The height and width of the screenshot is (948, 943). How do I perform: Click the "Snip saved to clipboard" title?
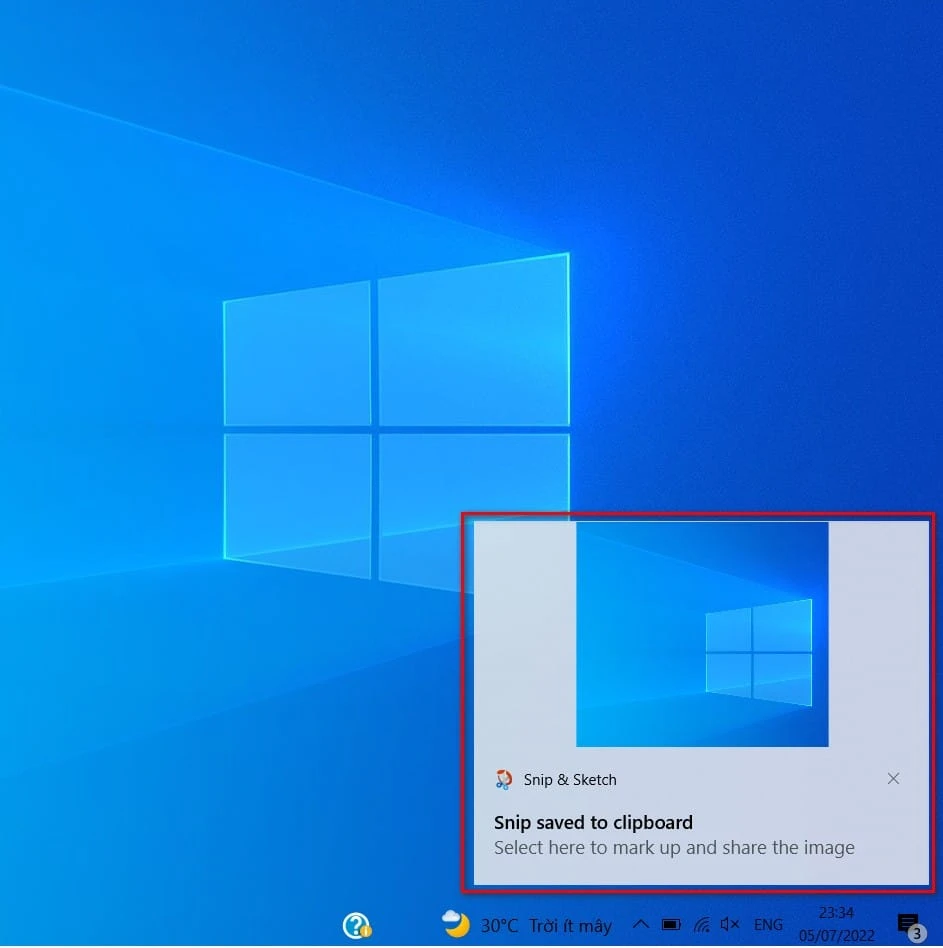click(593, 823)
